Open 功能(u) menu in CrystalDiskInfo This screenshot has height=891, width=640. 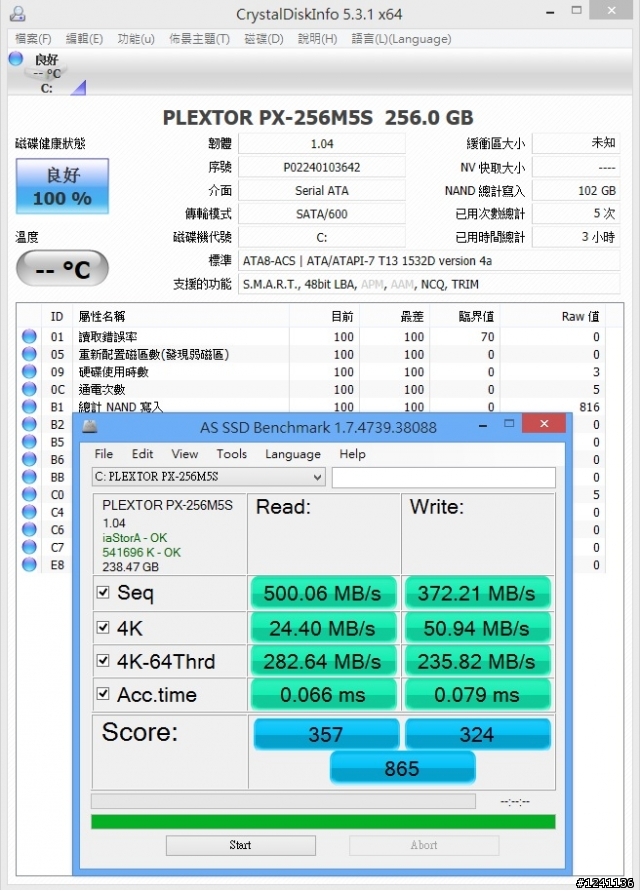[136, 39]
